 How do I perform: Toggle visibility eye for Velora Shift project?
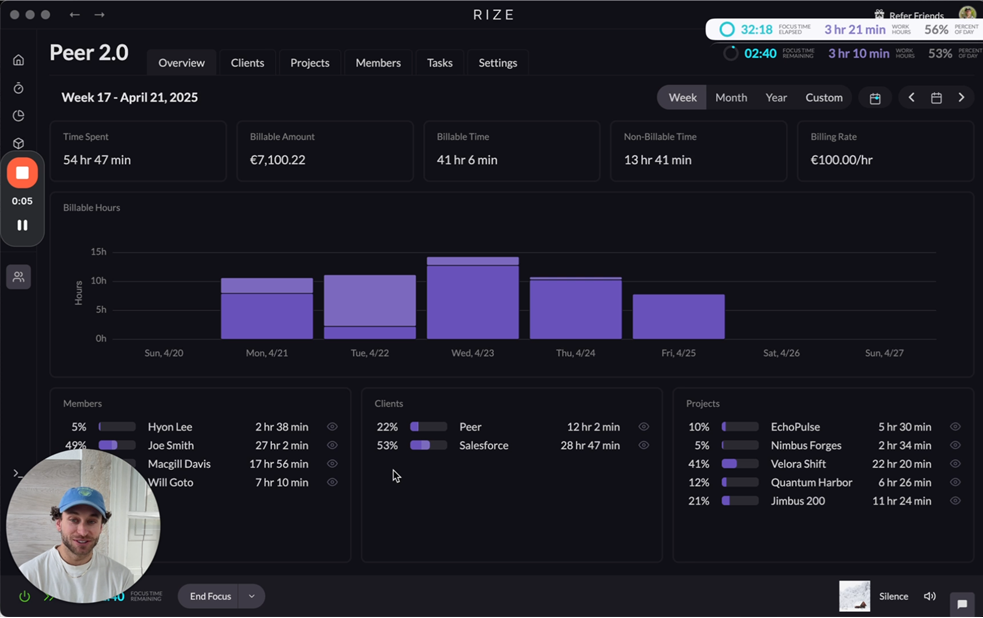(x=955, y=464)
